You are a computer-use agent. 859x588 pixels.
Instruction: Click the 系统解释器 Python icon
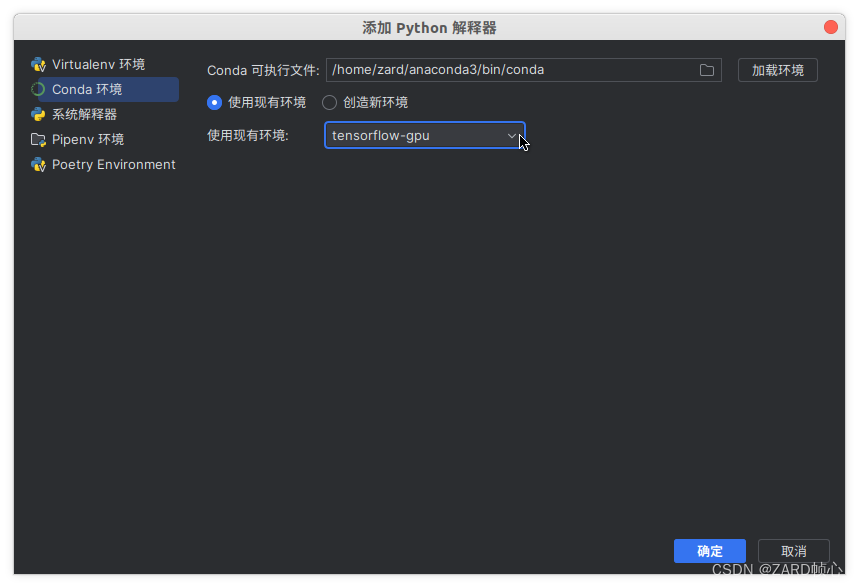pos(38,115)
